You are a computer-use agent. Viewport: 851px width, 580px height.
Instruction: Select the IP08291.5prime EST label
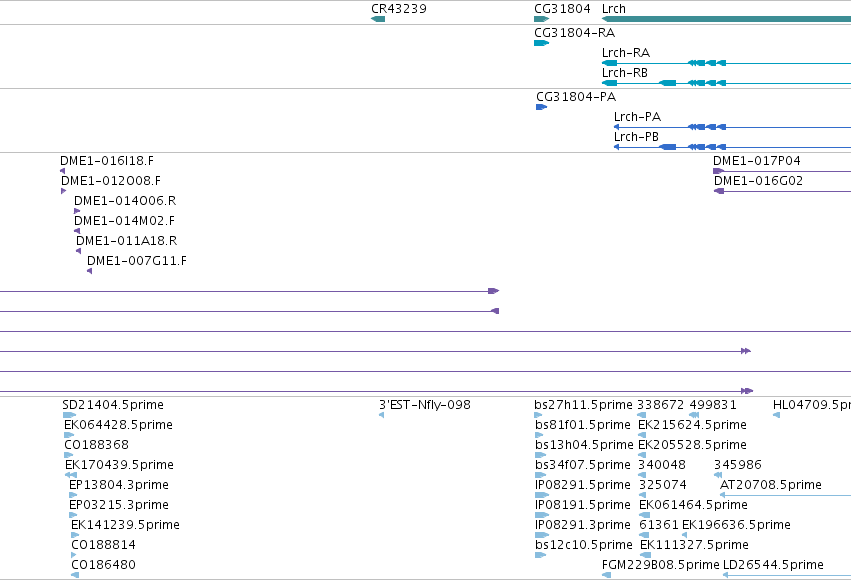pos(583,485)
